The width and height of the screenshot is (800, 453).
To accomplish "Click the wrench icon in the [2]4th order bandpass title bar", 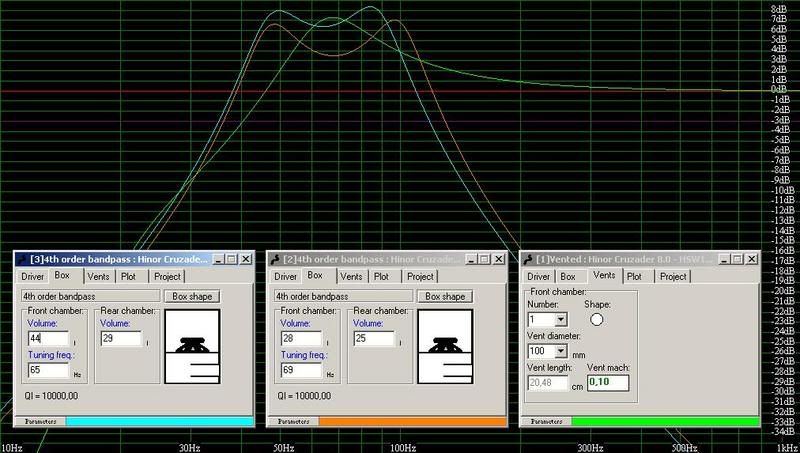I will click(277, 259).
